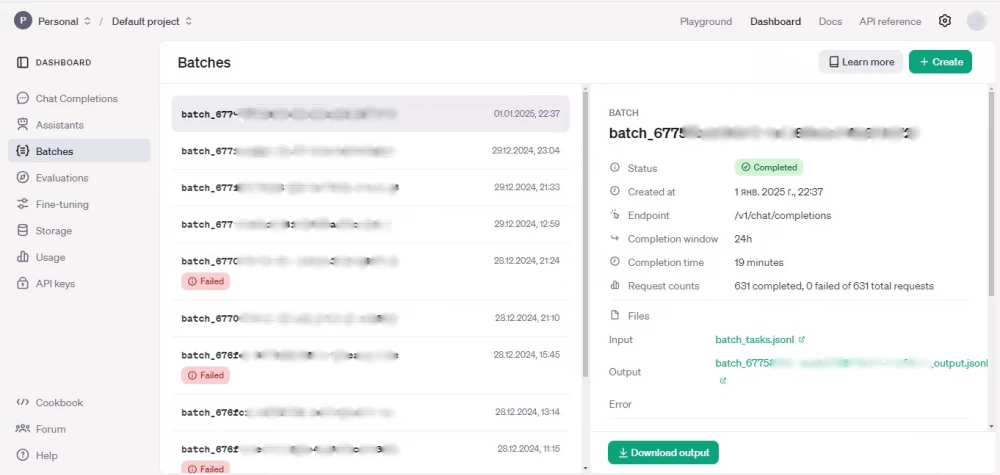Select the failed batch dated 28.12.2024, 21:24

tap(371, 271)
